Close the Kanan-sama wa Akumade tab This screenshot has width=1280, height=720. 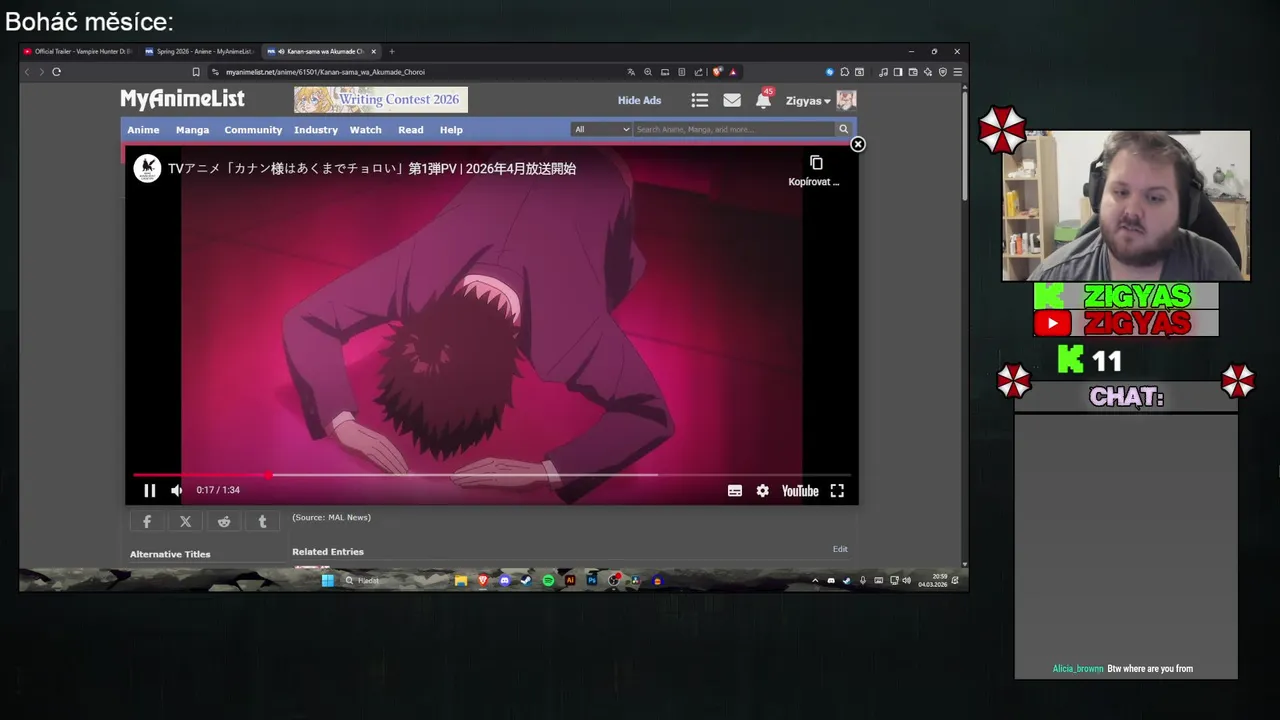pyautogui.click(x=374, y=51)
